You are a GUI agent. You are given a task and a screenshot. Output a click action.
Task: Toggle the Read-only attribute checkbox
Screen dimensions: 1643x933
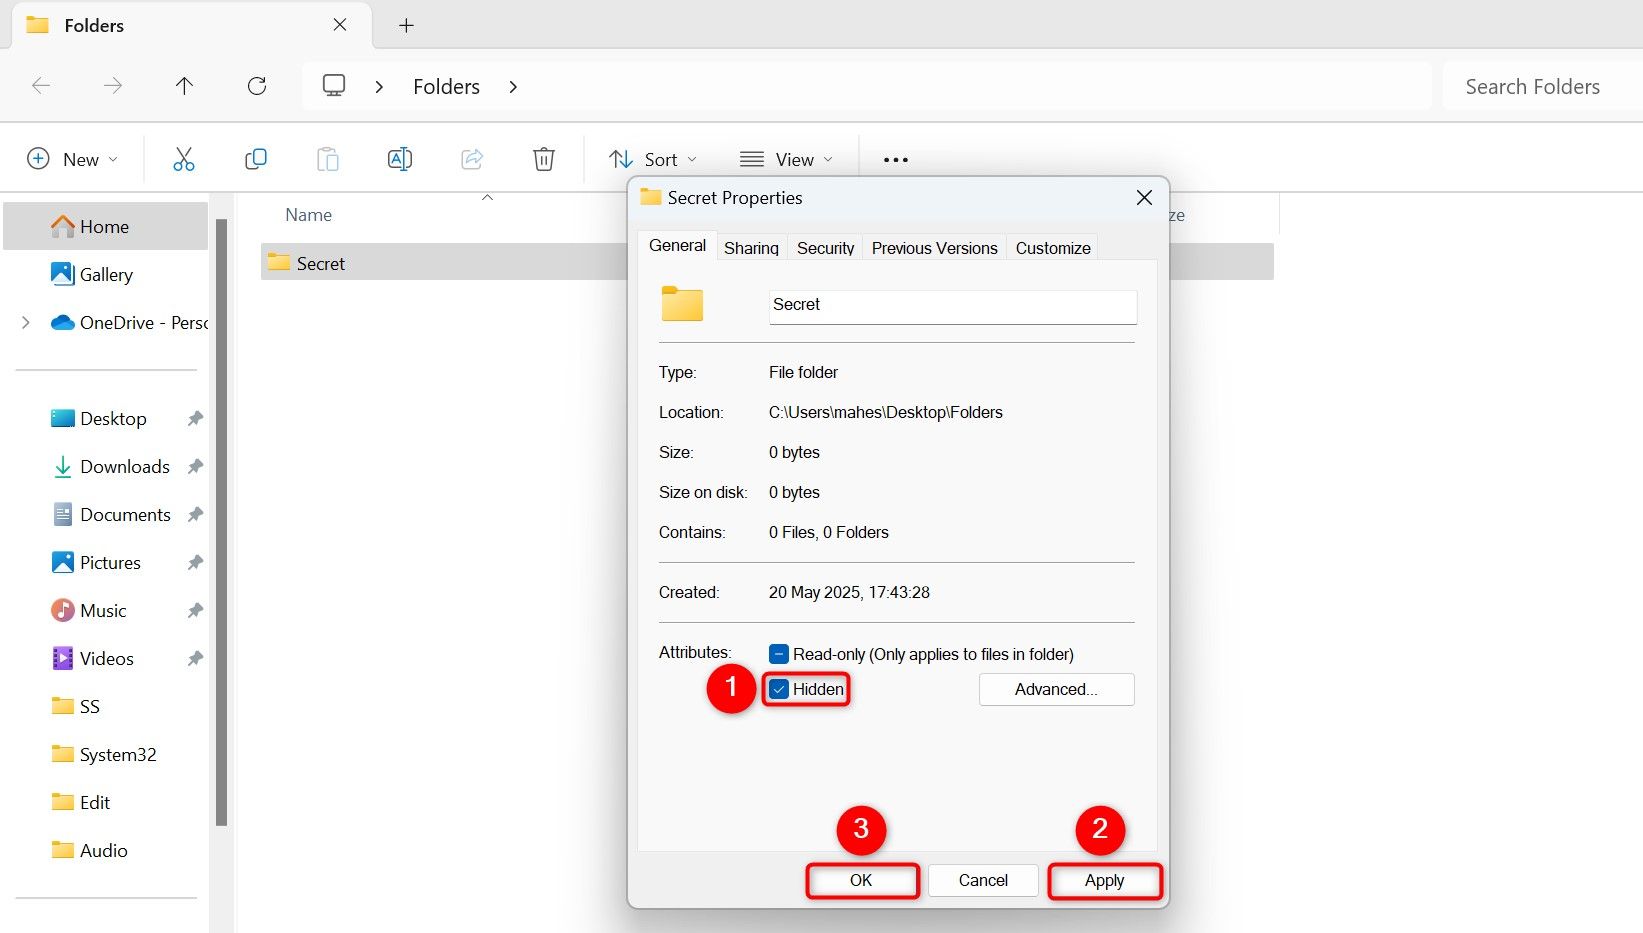coord(779,654)
